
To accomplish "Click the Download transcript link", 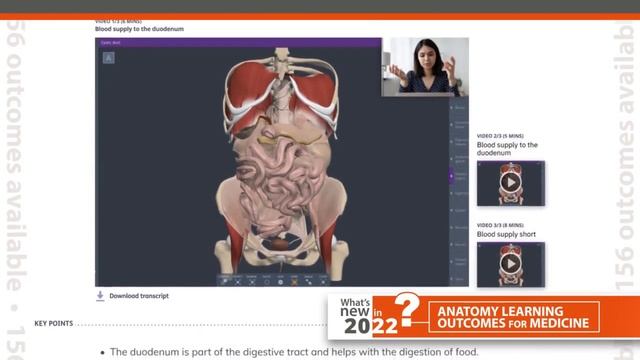I will 139,296.
